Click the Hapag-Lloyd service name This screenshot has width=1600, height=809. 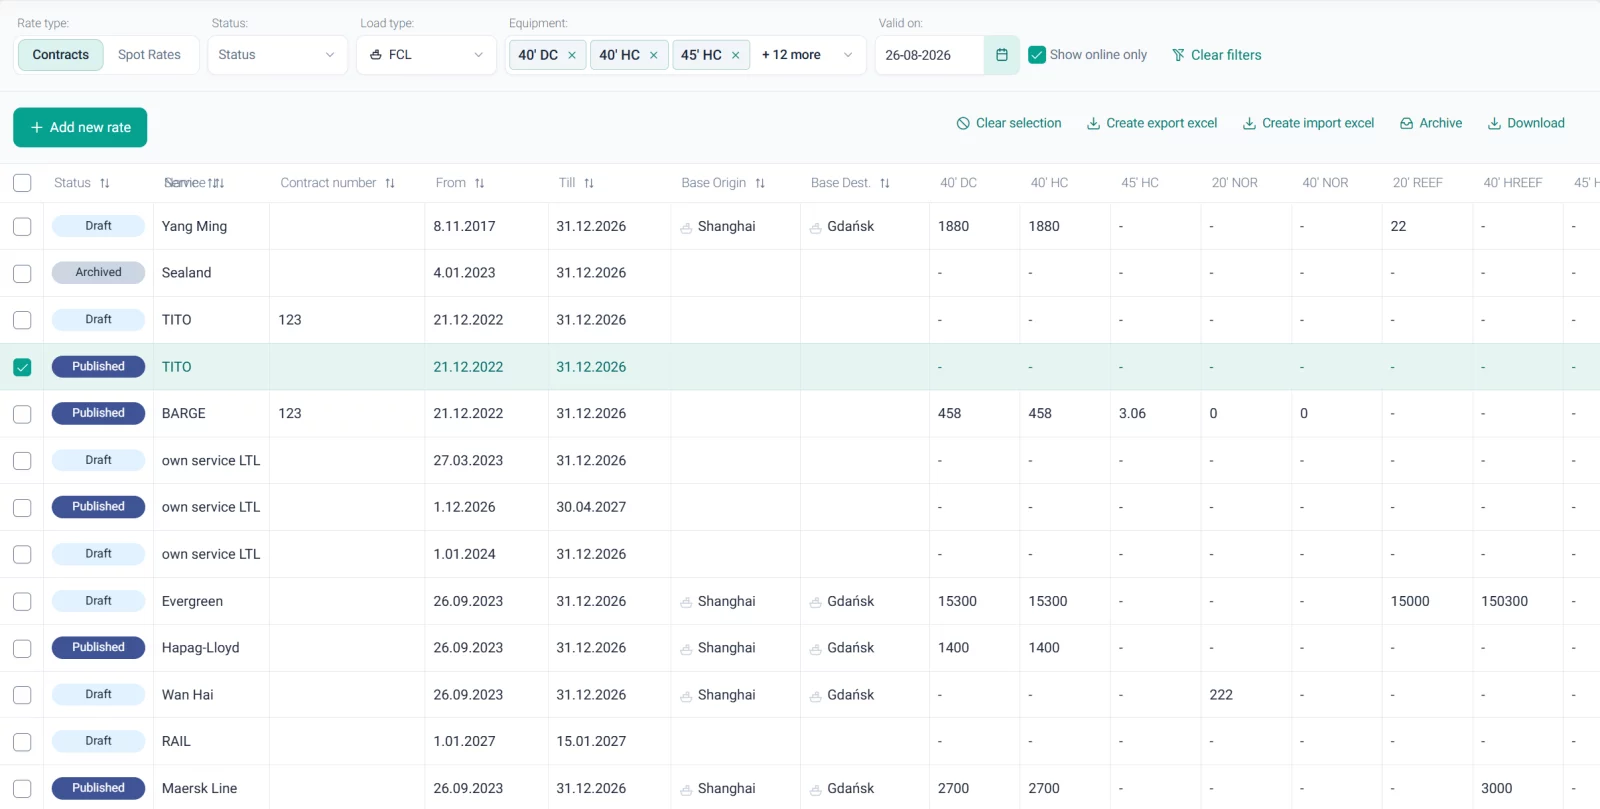201,648
